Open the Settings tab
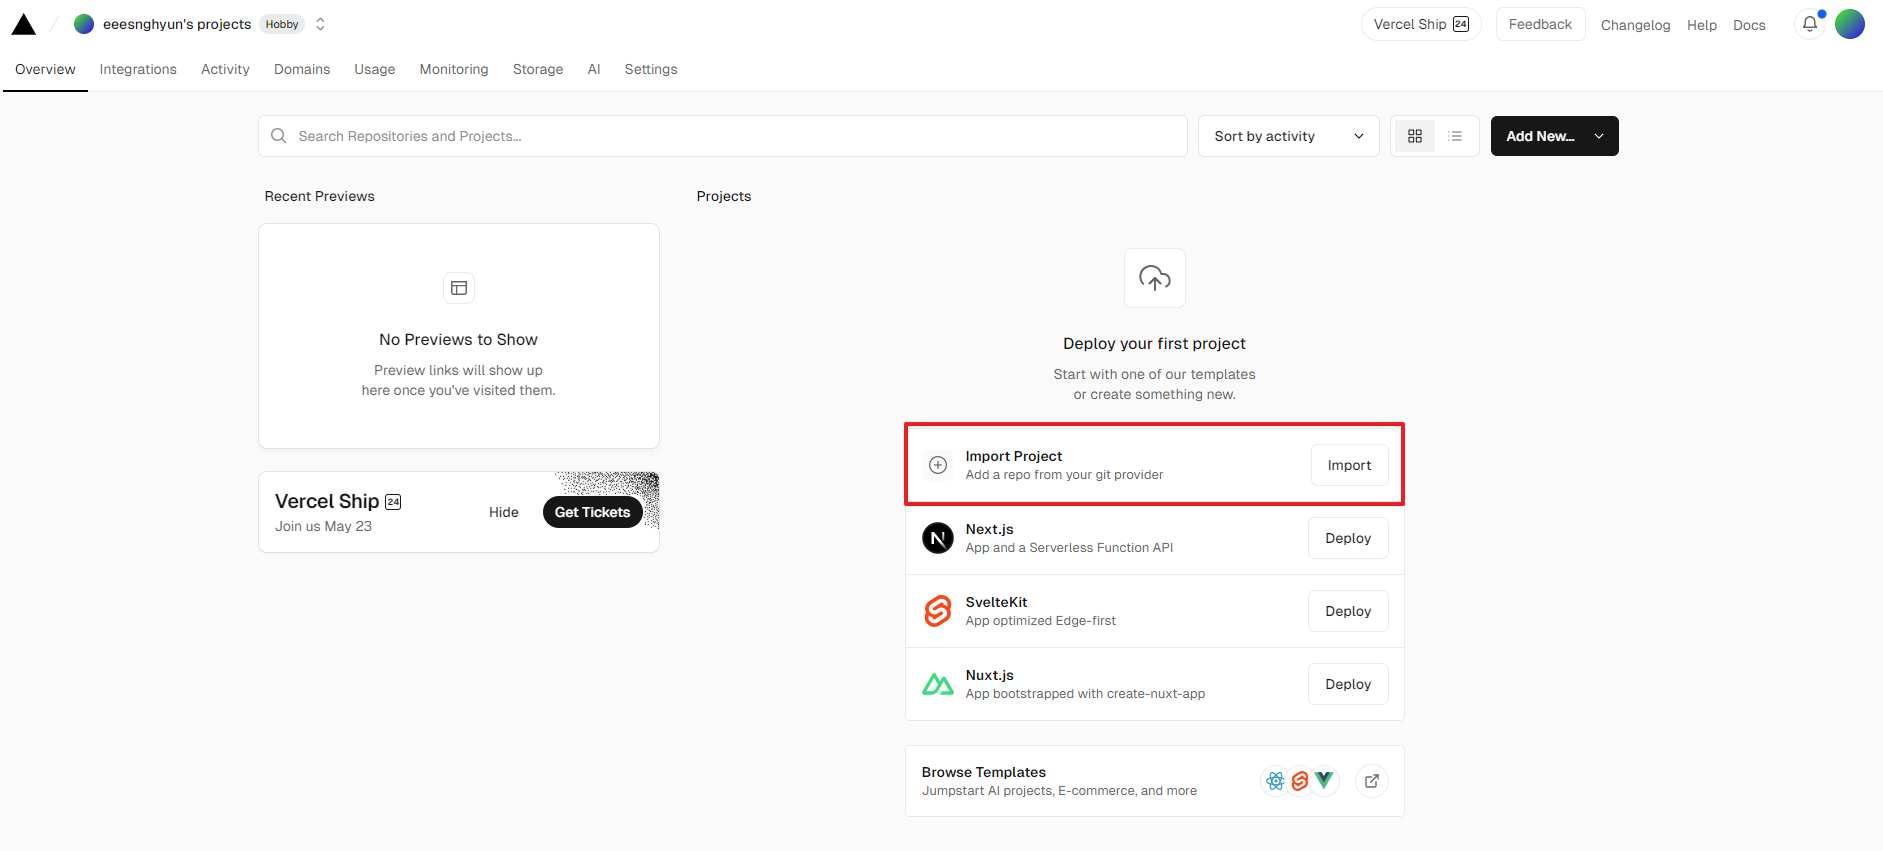 [651, 69]
